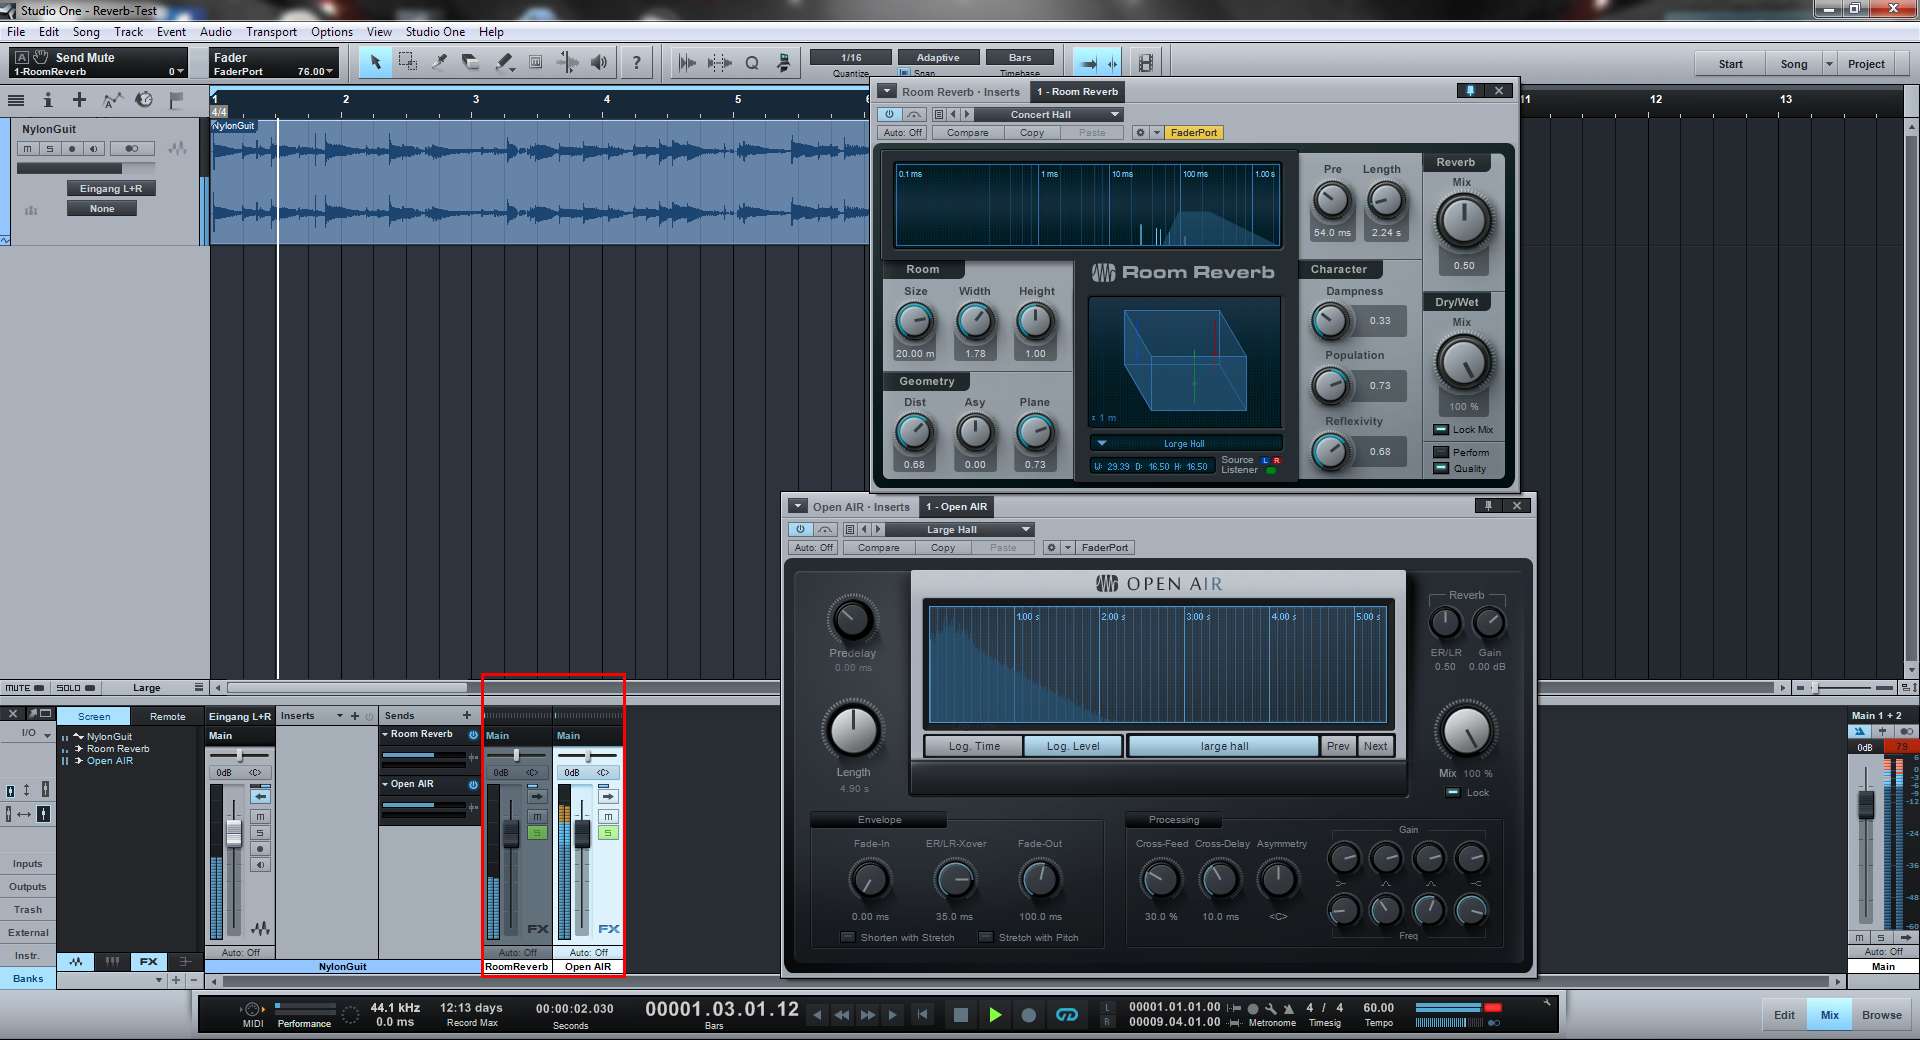This screenshot has height=1040, width=1920.
Task: Open the Audio menu
Action: pos(215,31)
